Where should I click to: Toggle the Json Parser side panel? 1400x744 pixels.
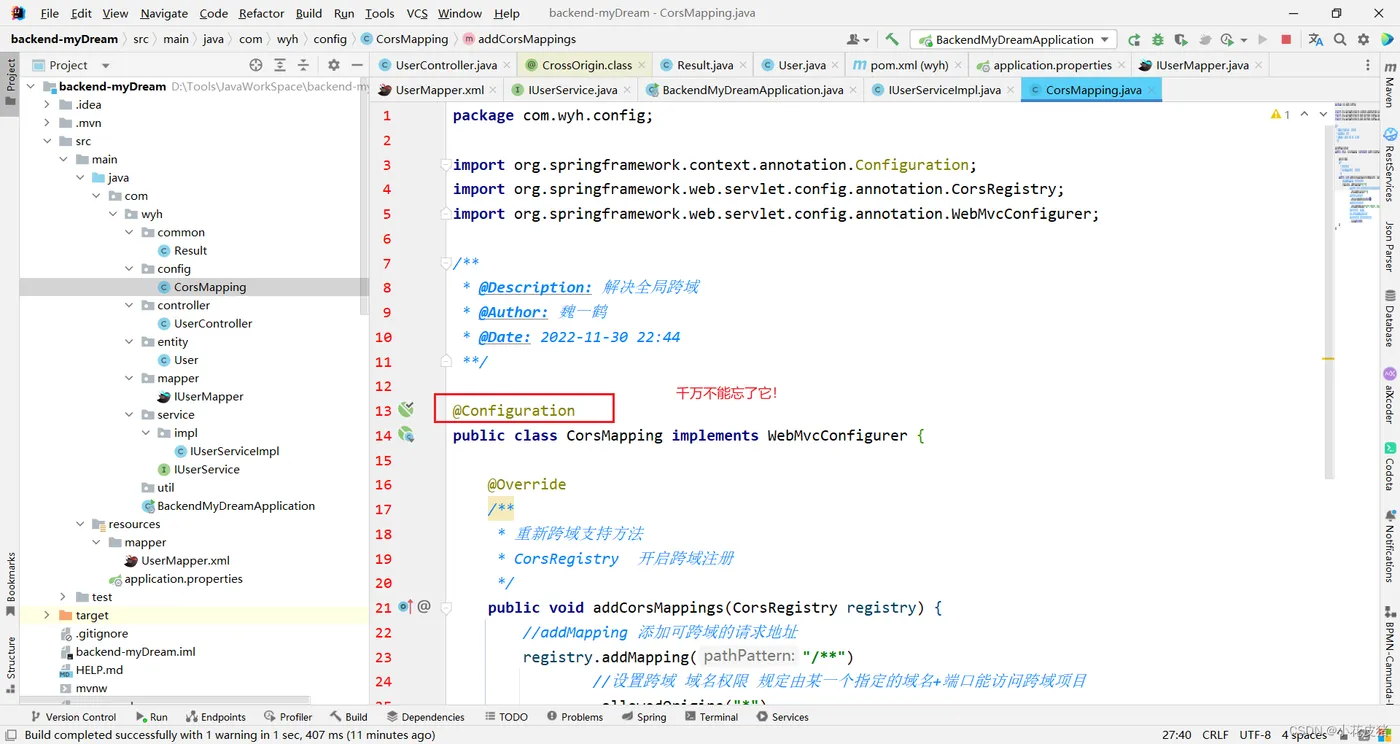[1390, 247]
